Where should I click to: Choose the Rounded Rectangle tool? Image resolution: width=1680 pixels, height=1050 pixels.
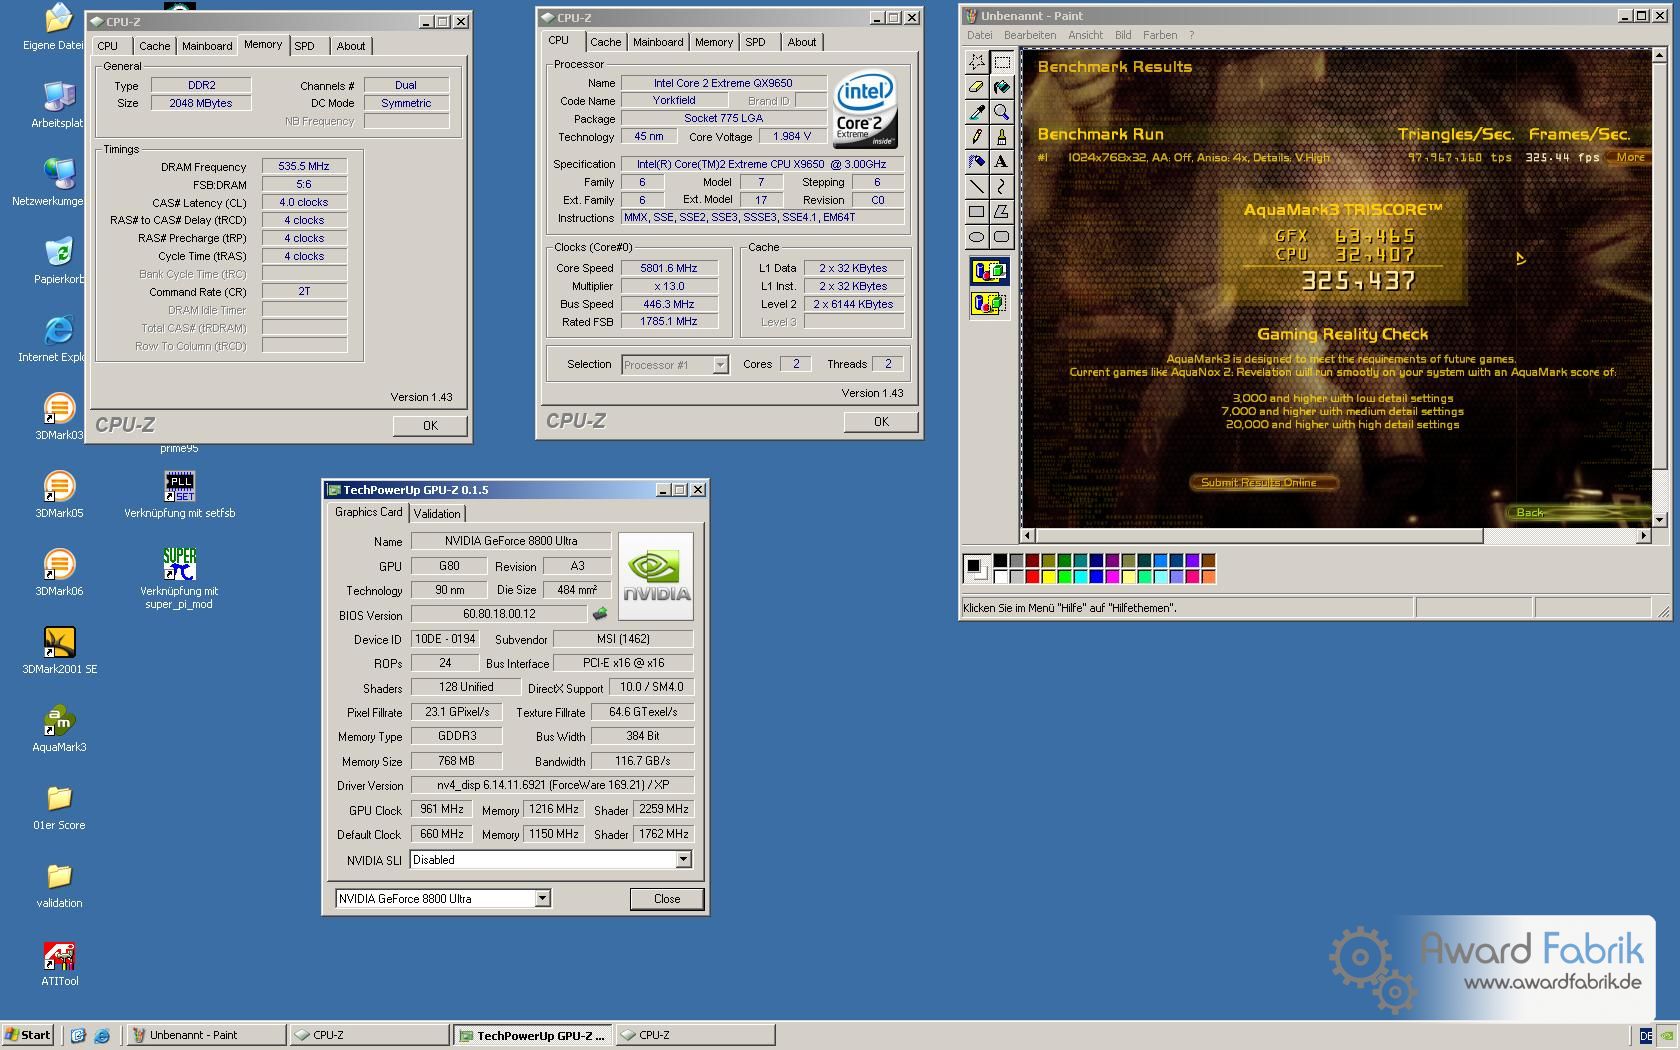(x=1001, y=237)
